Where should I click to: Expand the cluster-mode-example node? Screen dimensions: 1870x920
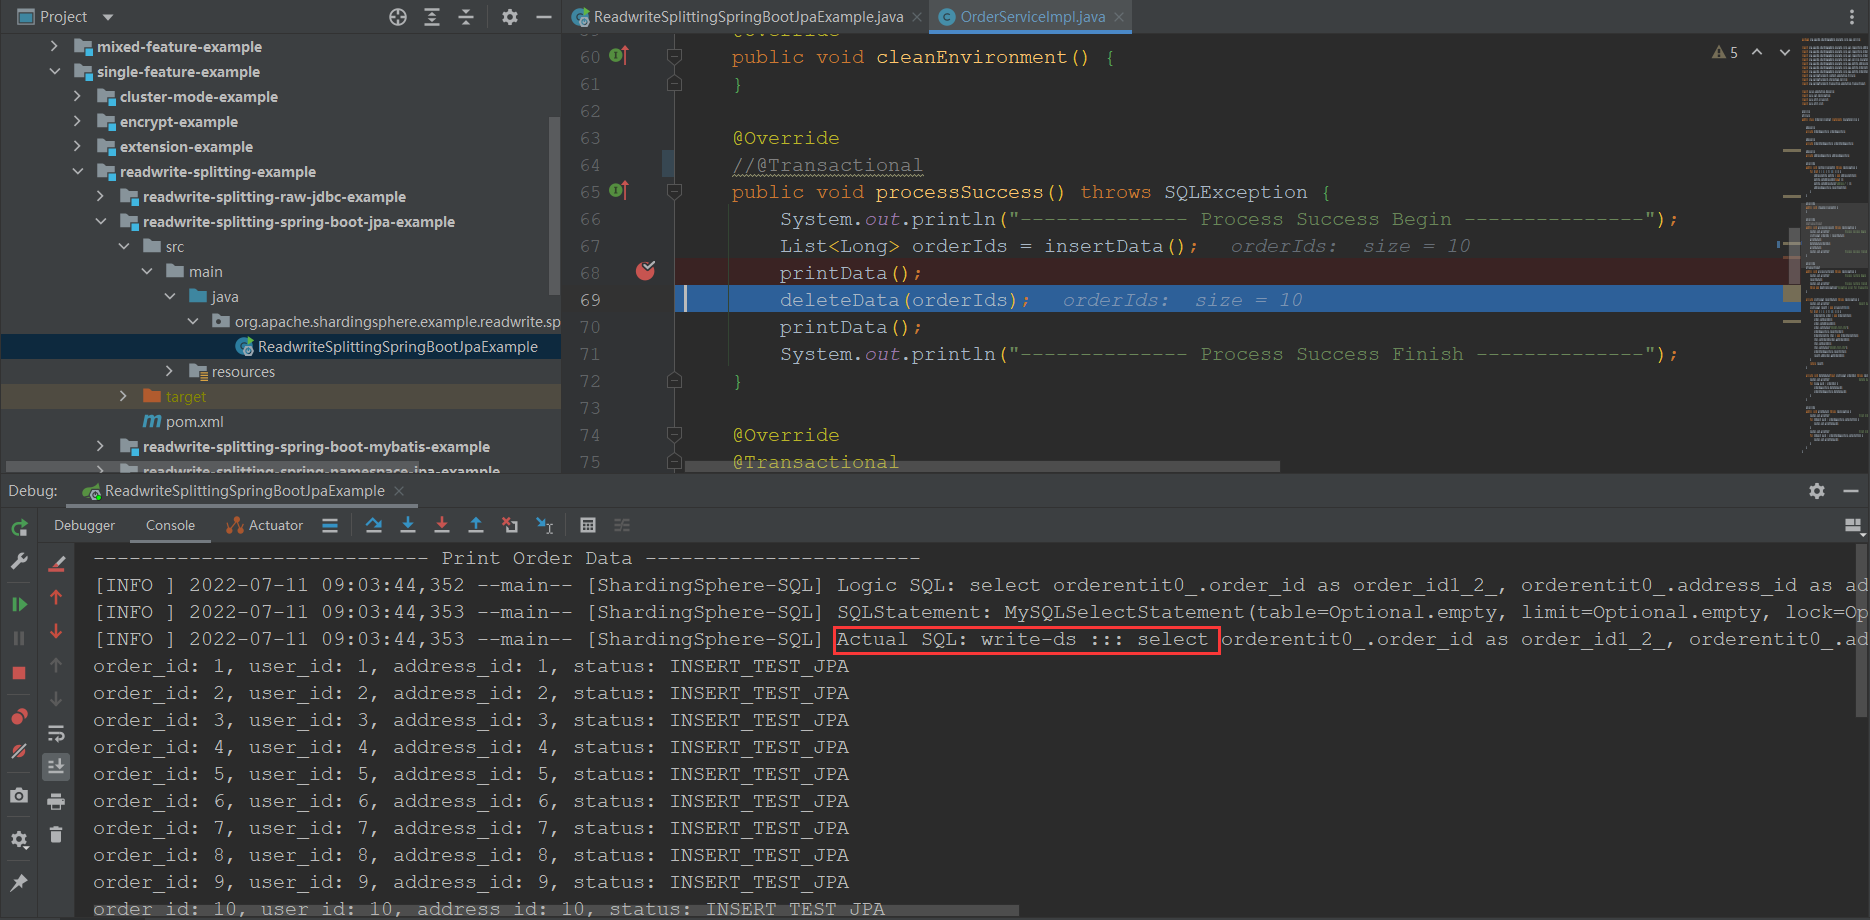pos(78,96)
